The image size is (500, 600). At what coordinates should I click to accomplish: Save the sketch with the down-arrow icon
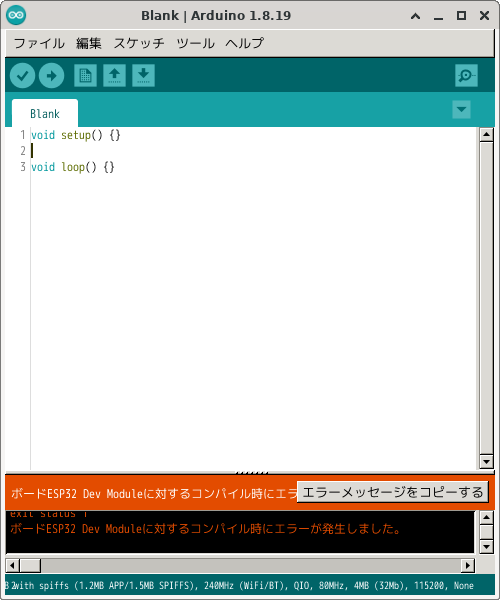coord(143,75)
